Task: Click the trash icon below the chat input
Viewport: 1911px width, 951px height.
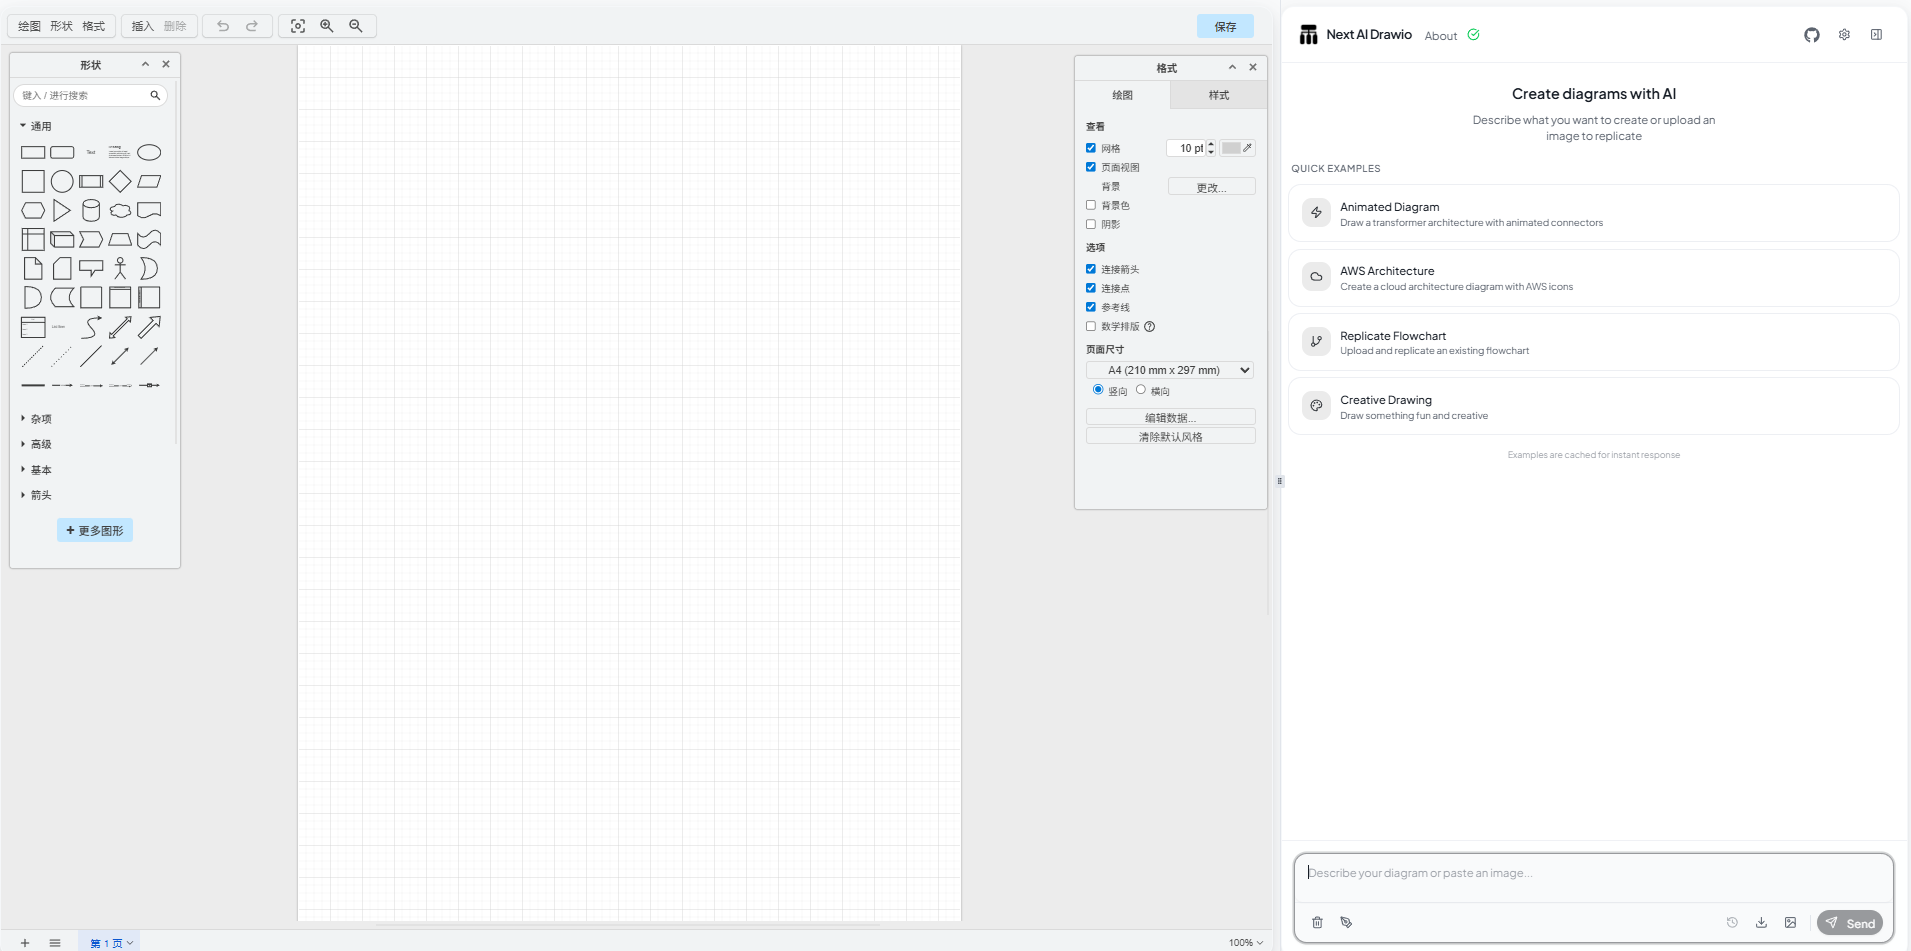Action: click(x=1316, y=922)
